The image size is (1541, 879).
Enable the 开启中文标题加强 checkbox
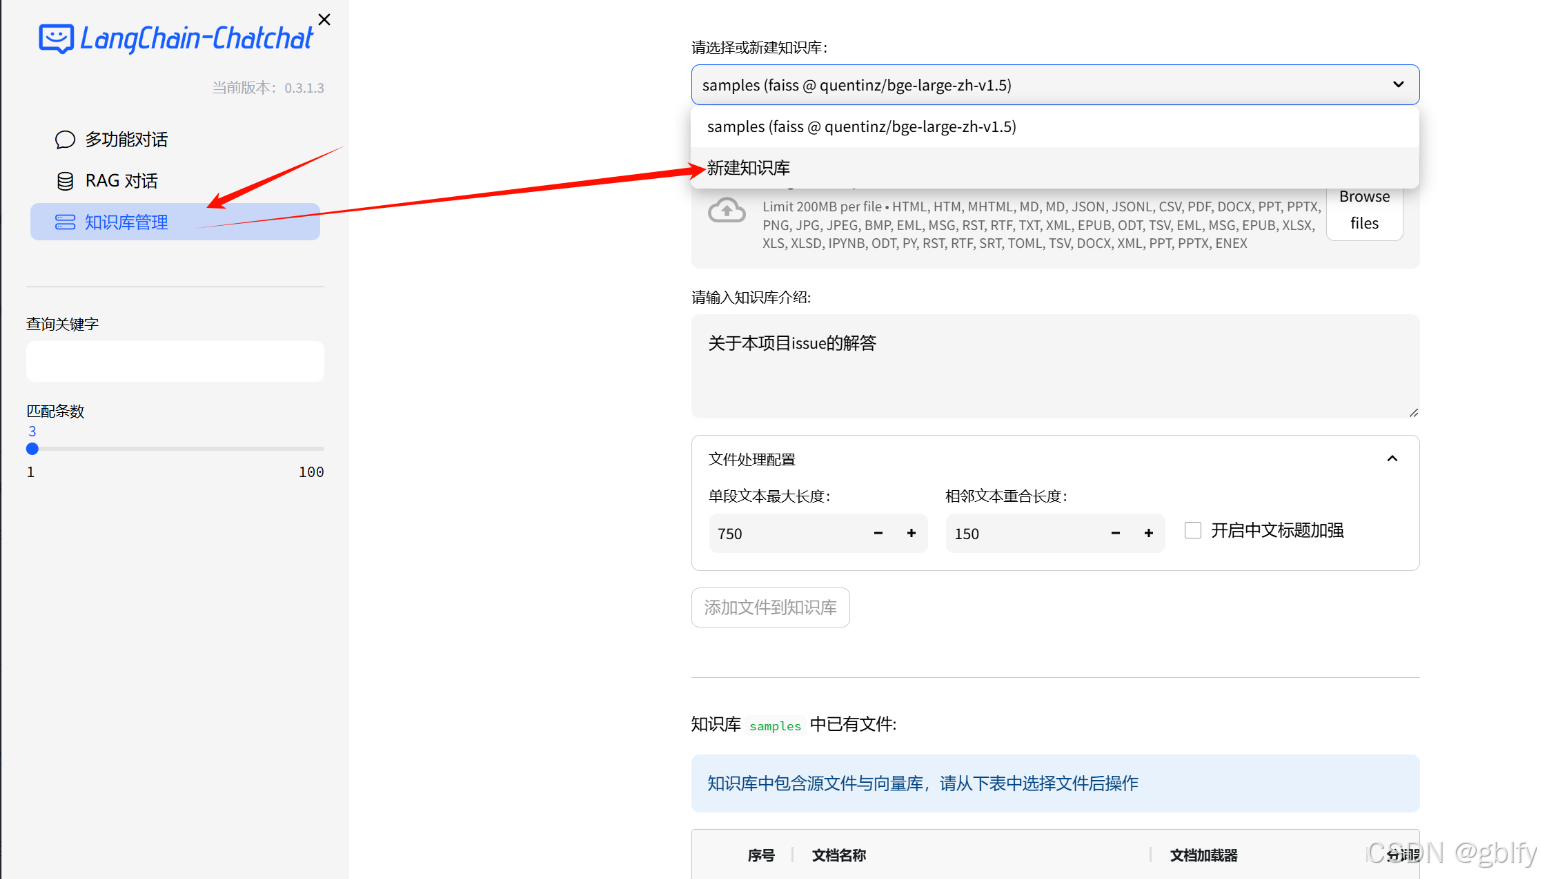1193,530
